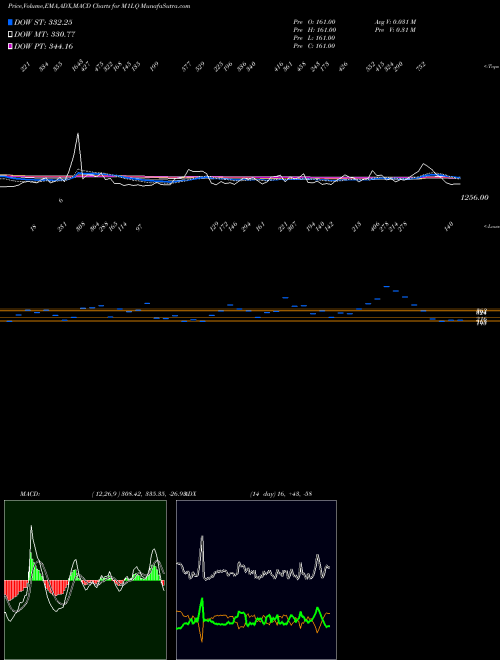Open the dark blue ADX chart panel
Viewport: 500px width, 660px height.
coord(256,580)
